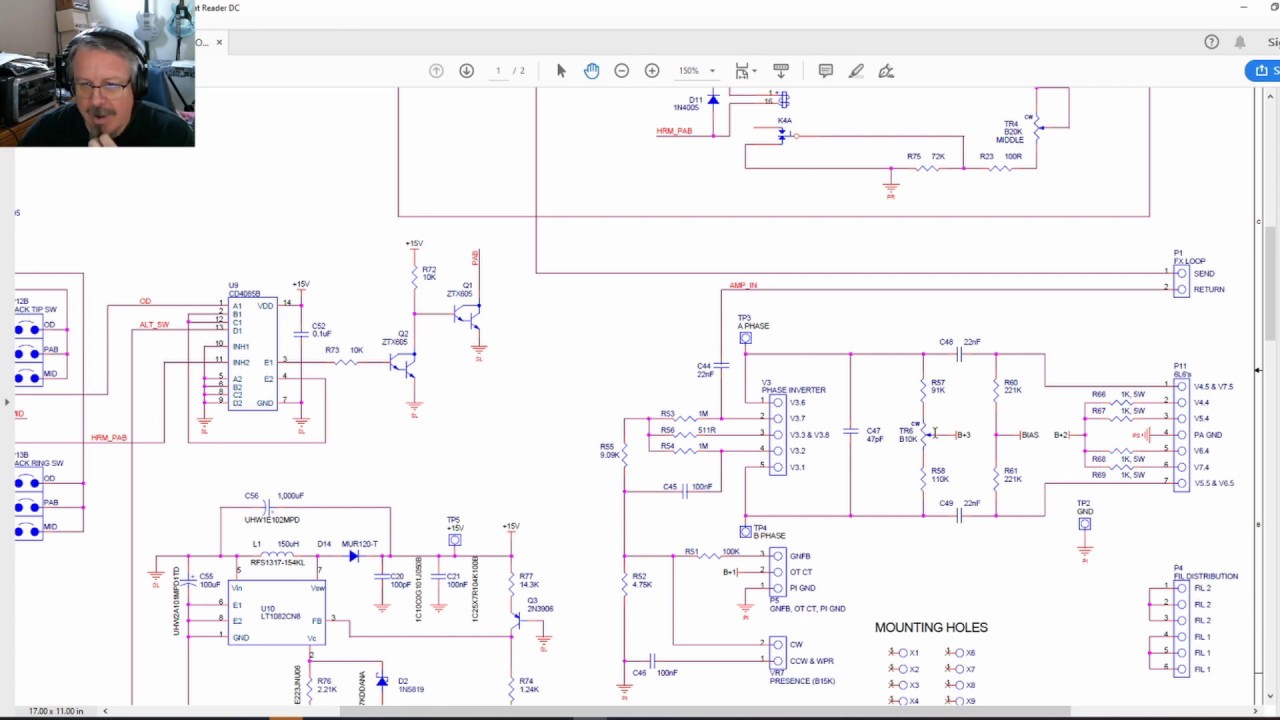
Task: Click the 'PHASE INVERTER' label
Action: click(794, 390)
